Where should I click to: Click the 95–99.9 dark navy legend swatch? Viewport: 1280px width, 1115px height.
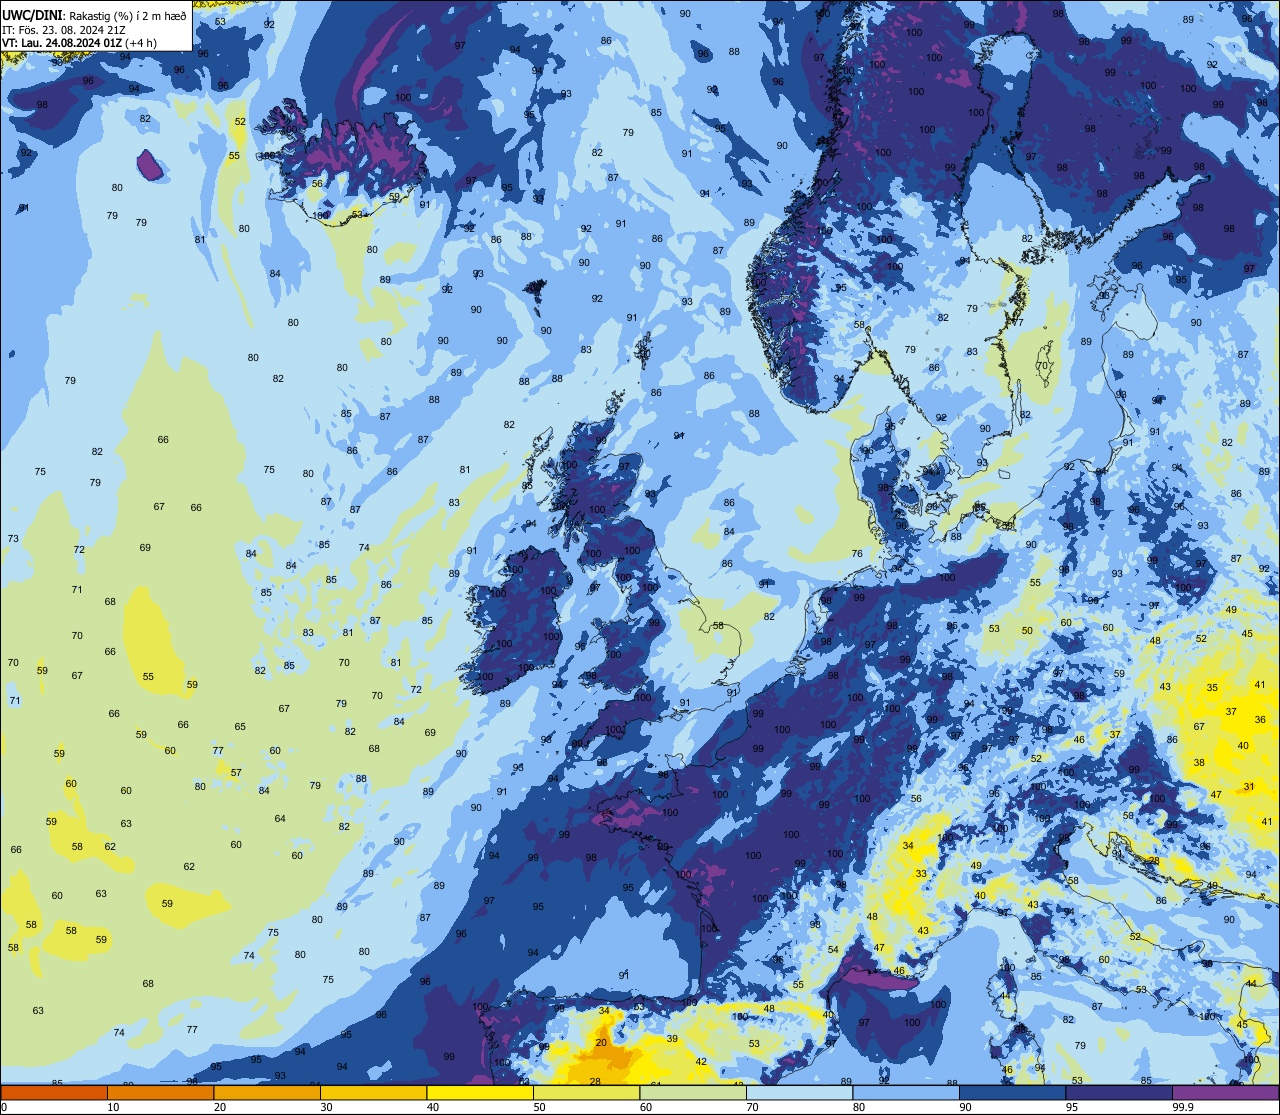coord(1119,1092)
